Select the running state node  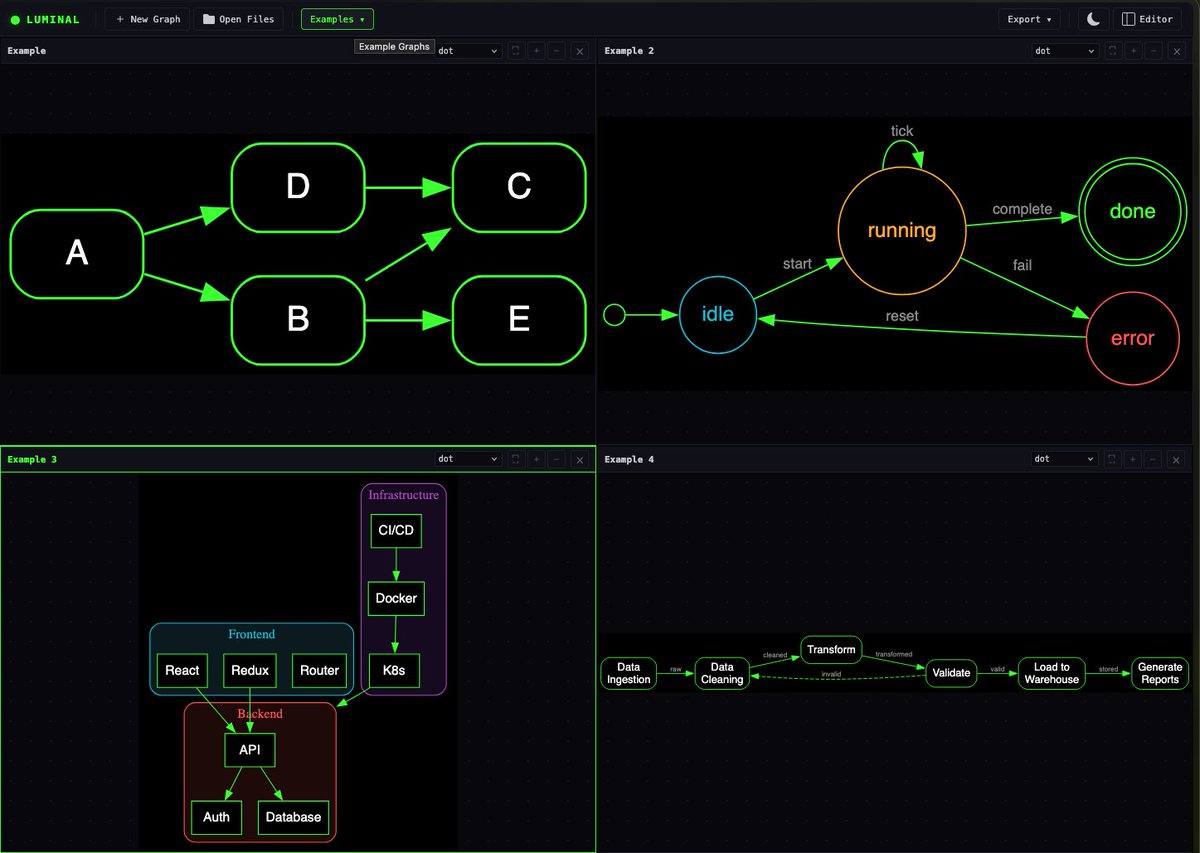pyautogui.click(x=902, y=231)
